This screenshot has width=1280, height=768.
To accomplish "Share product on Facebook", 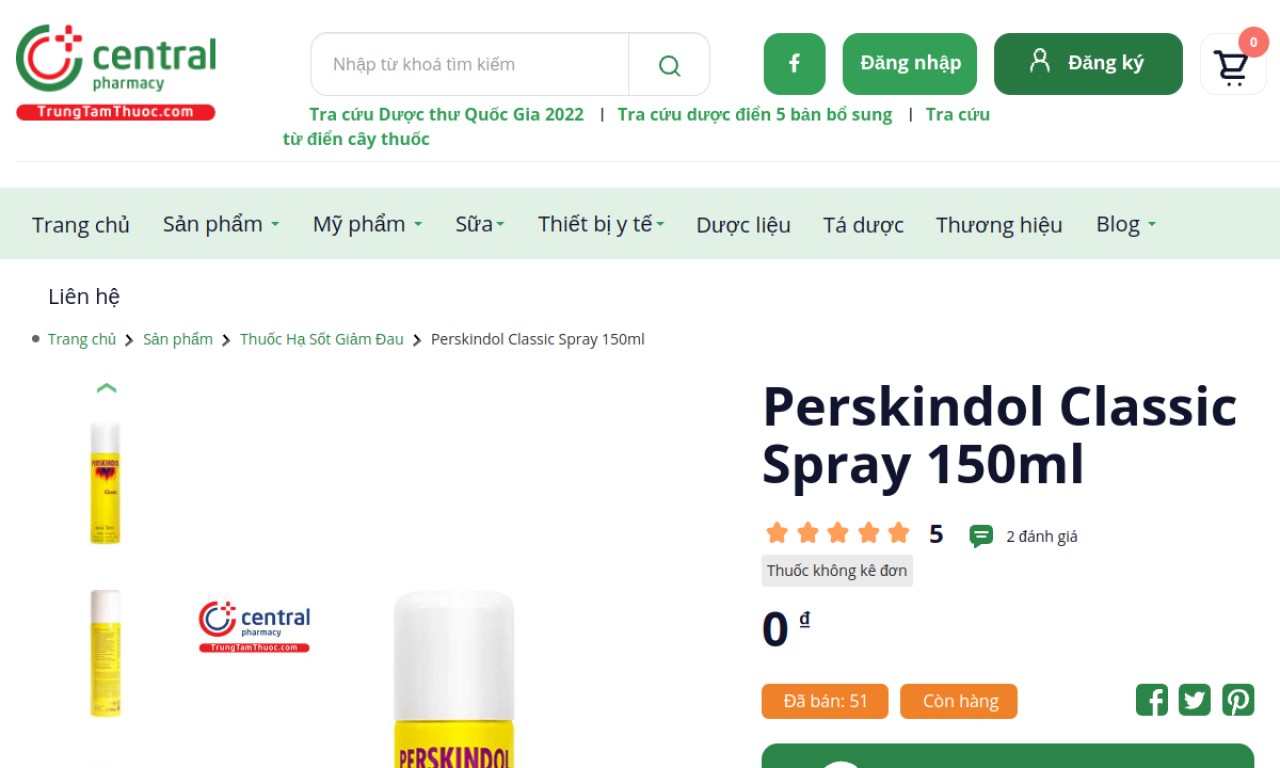I will coord(1152,700).
